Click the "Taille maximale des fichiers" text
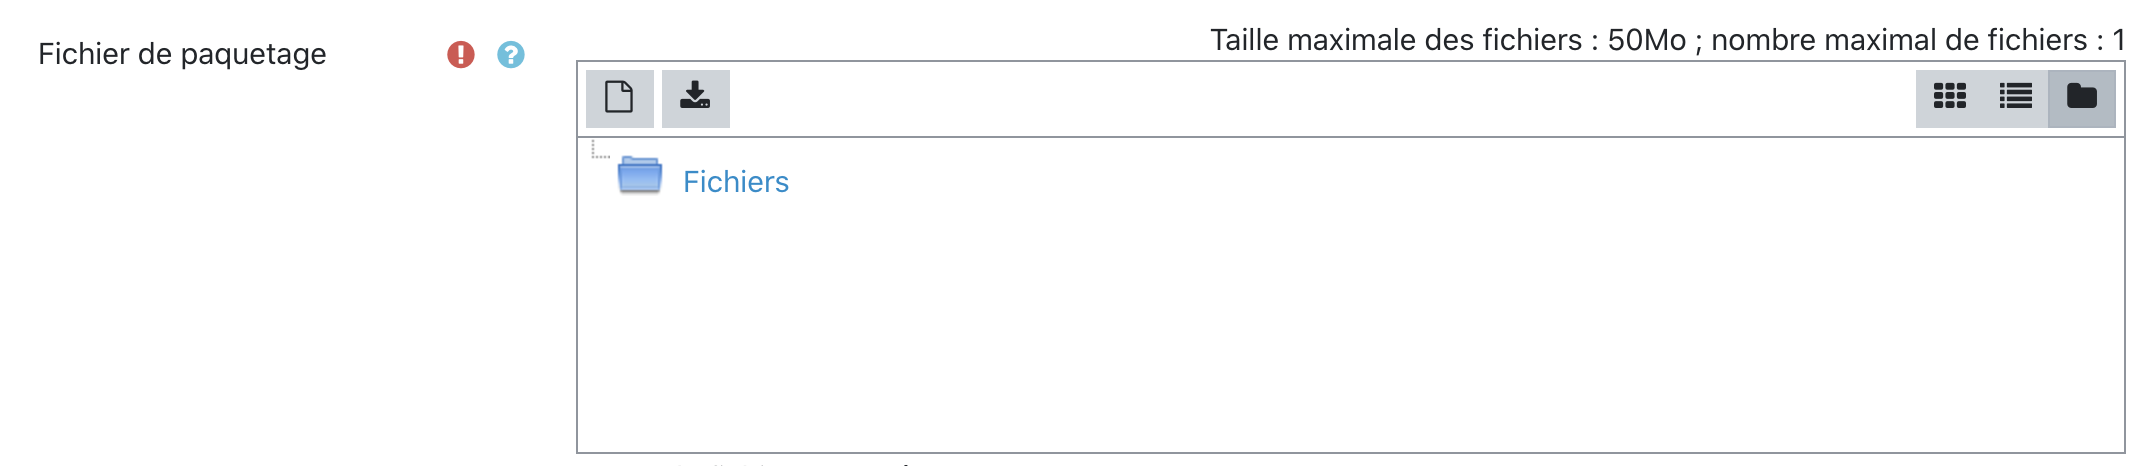The width and height of the screenshot is (2136, 466). (x=1396, y=40)
